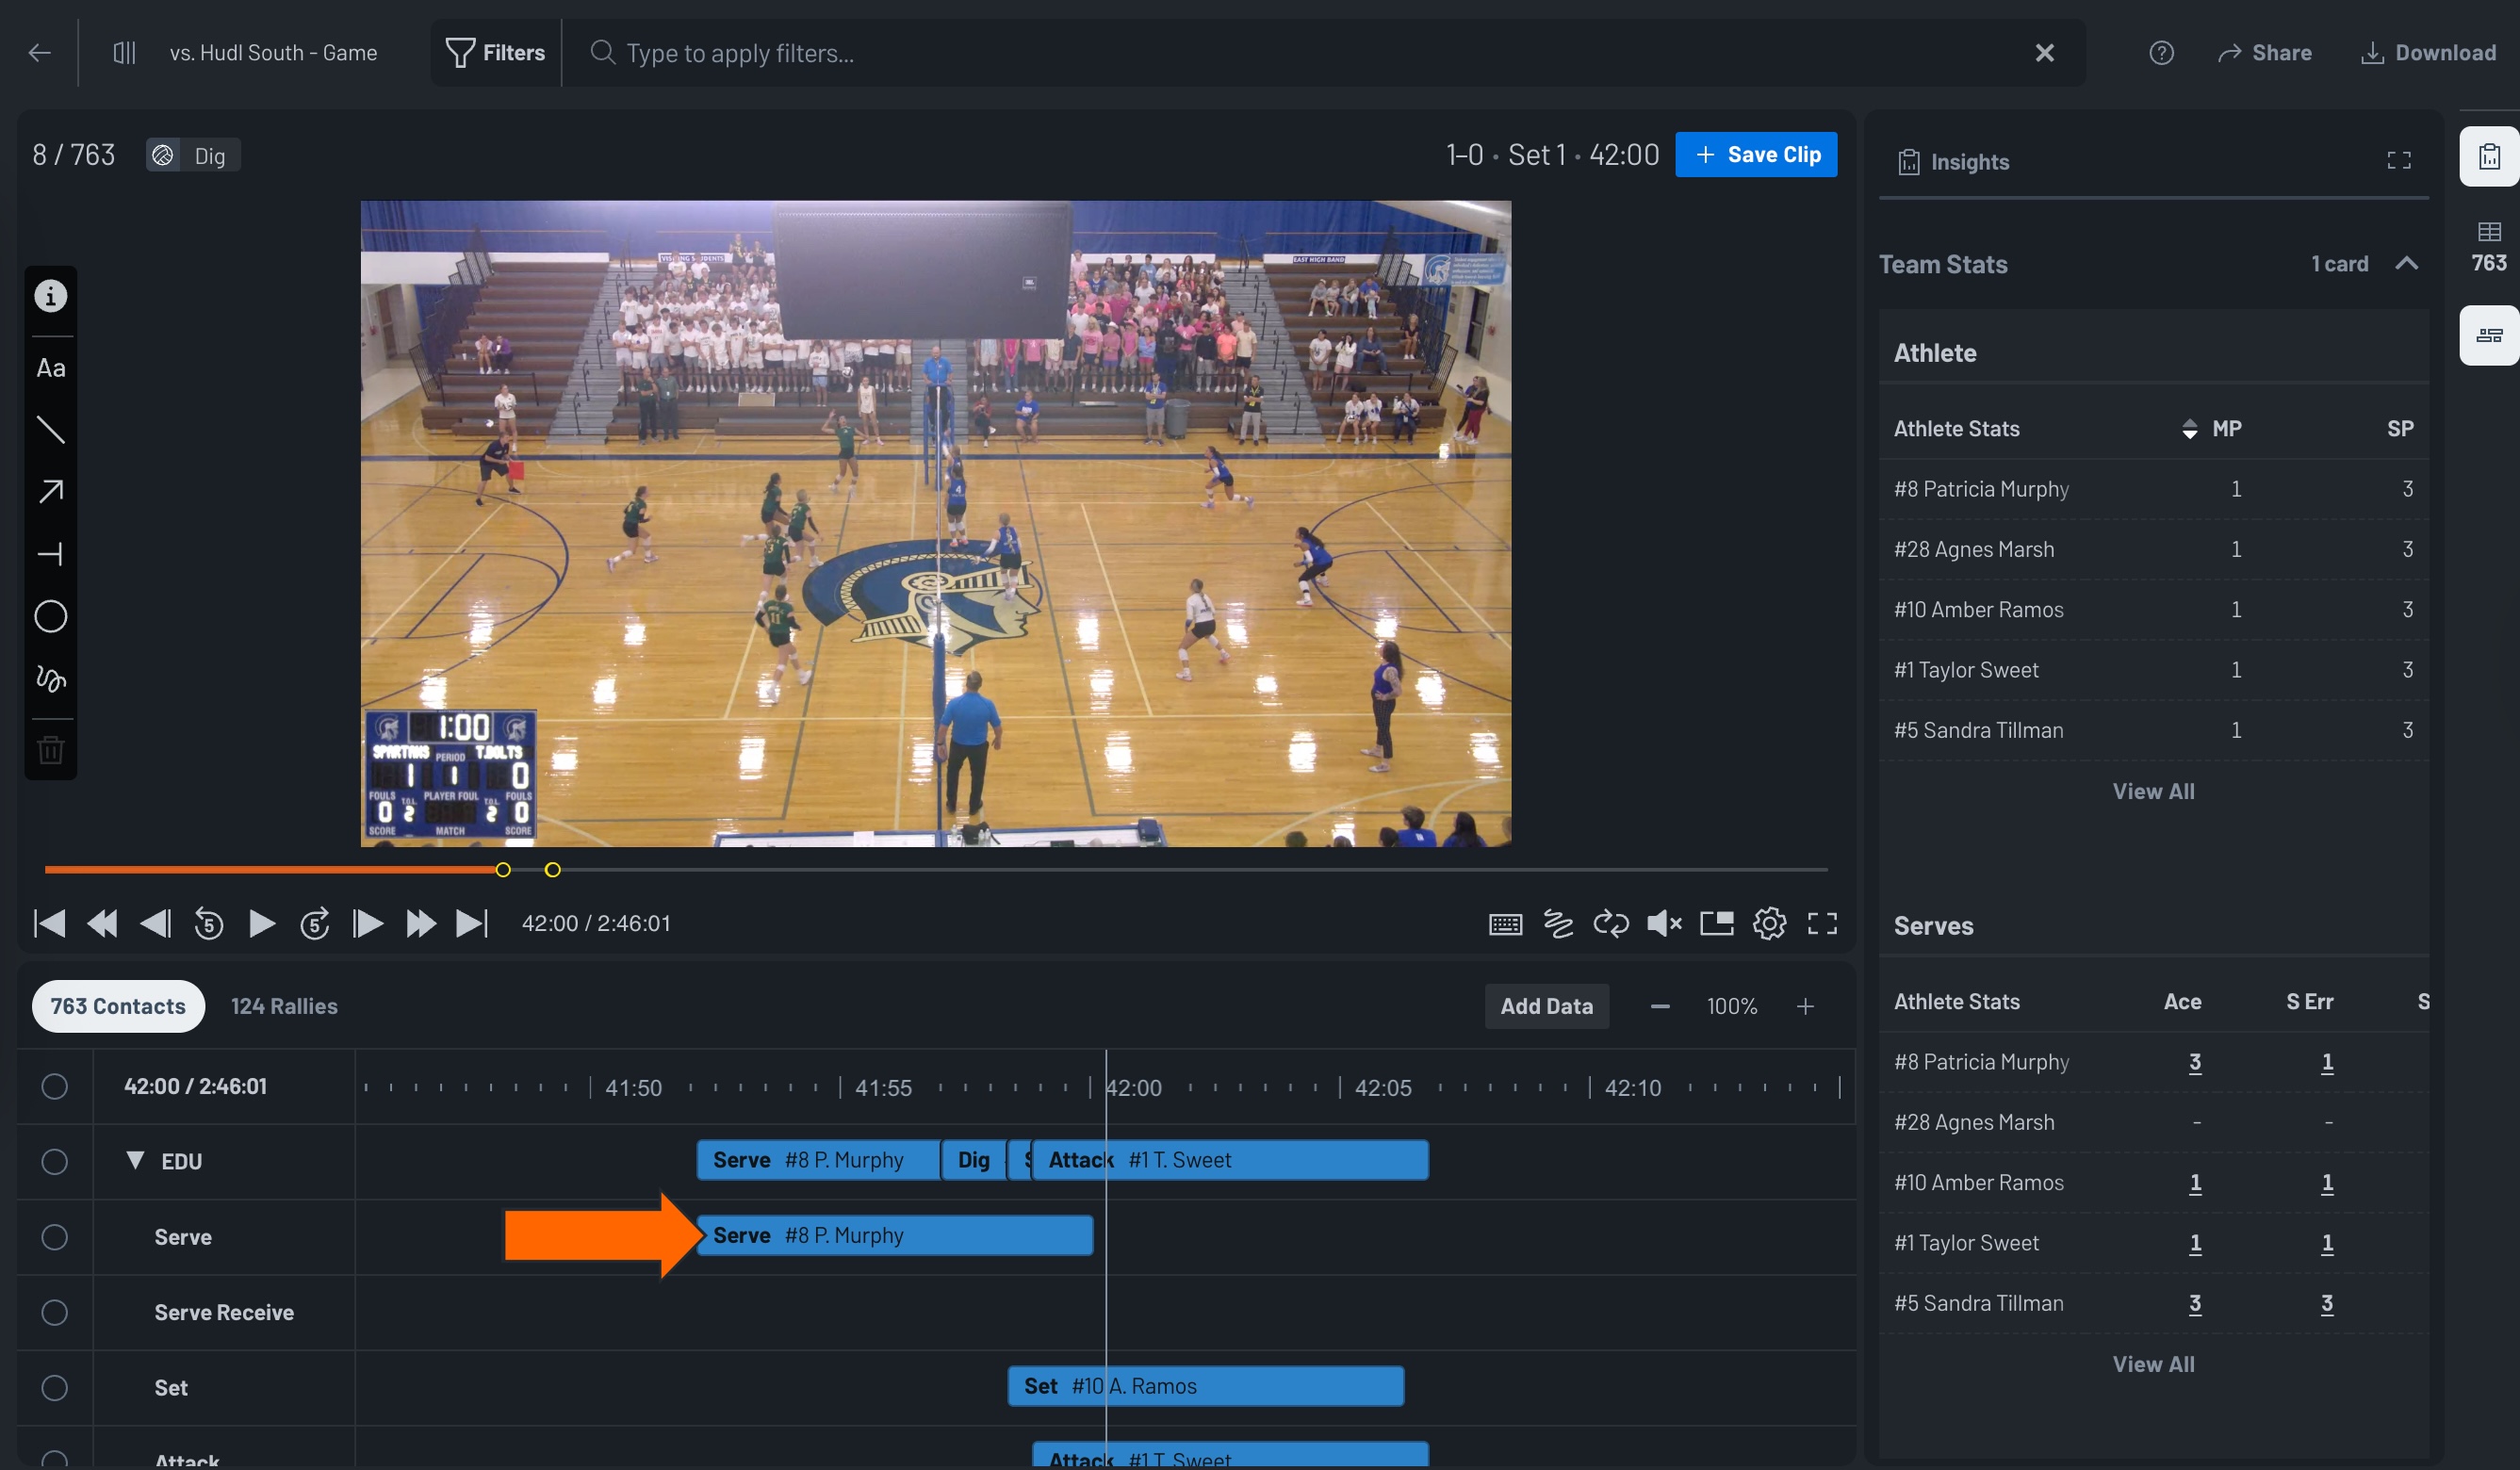Select the freehand drawing tool in sidebar
2520x1470 pixels.
pos(50,680)
